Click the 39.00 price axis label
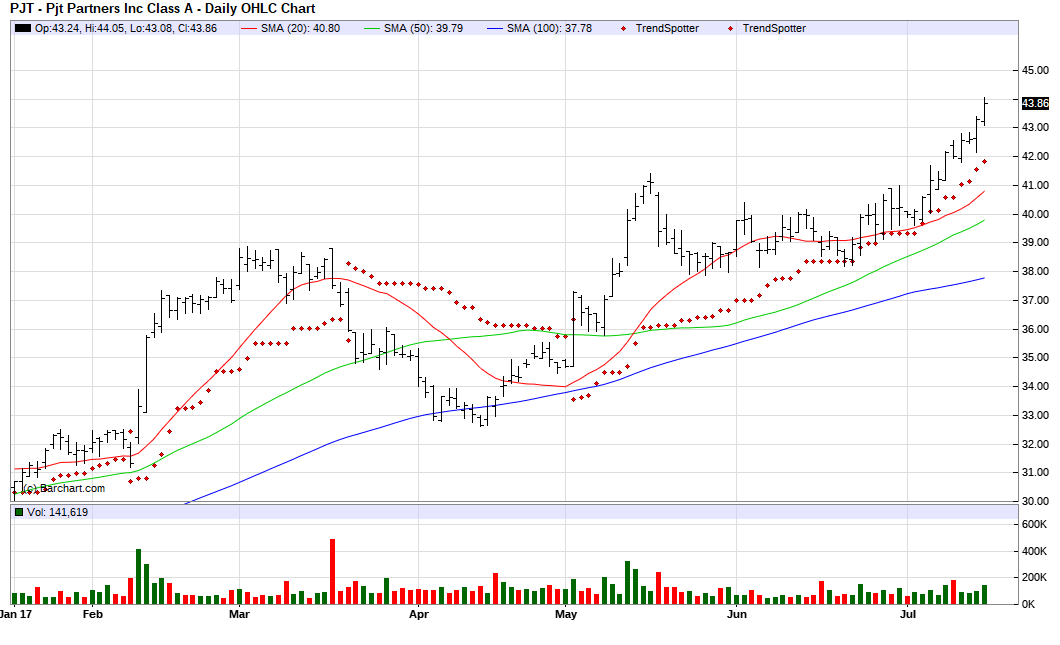This screenshot has height=645, width=1060. (1035, 242)
